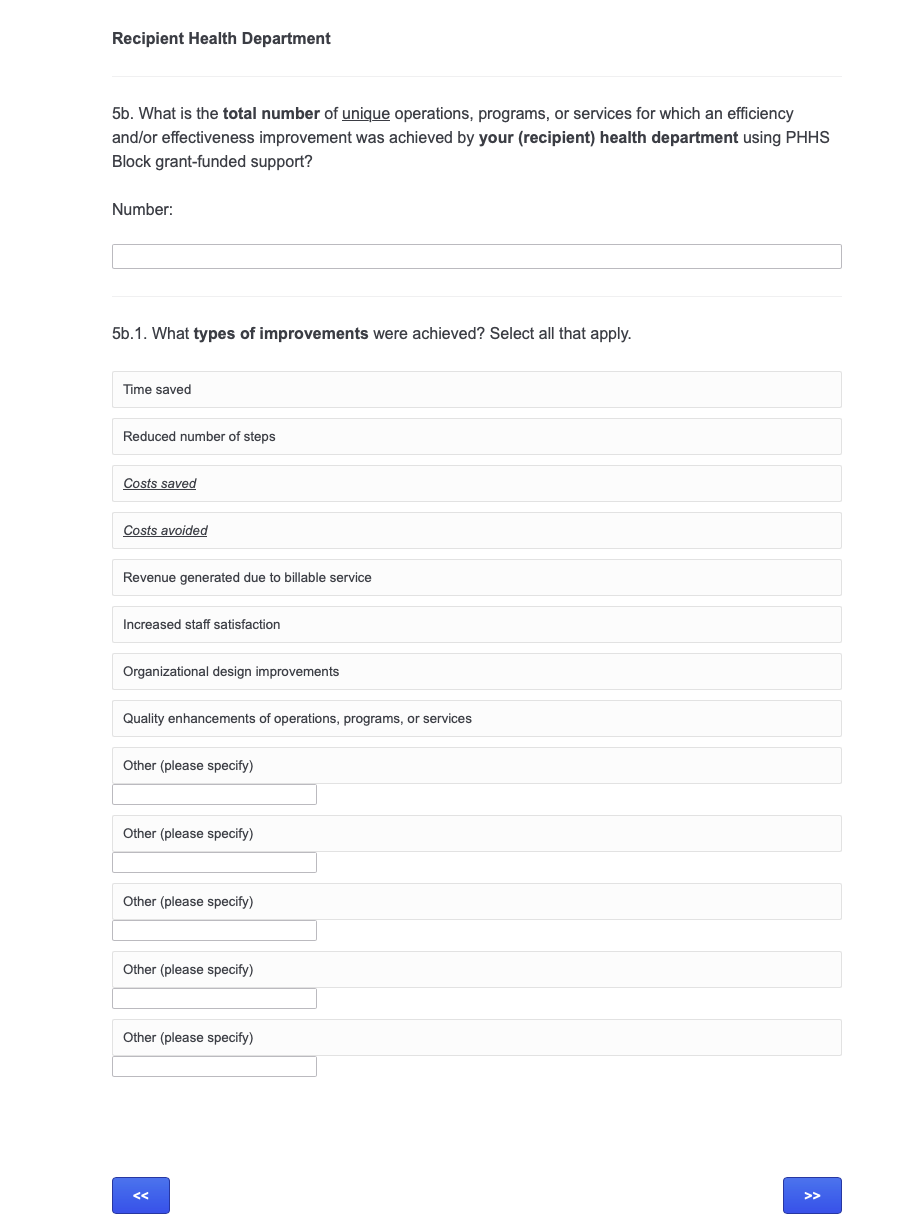
Task: Click the Number input field for 5b
Action: (x=476, y=257)
